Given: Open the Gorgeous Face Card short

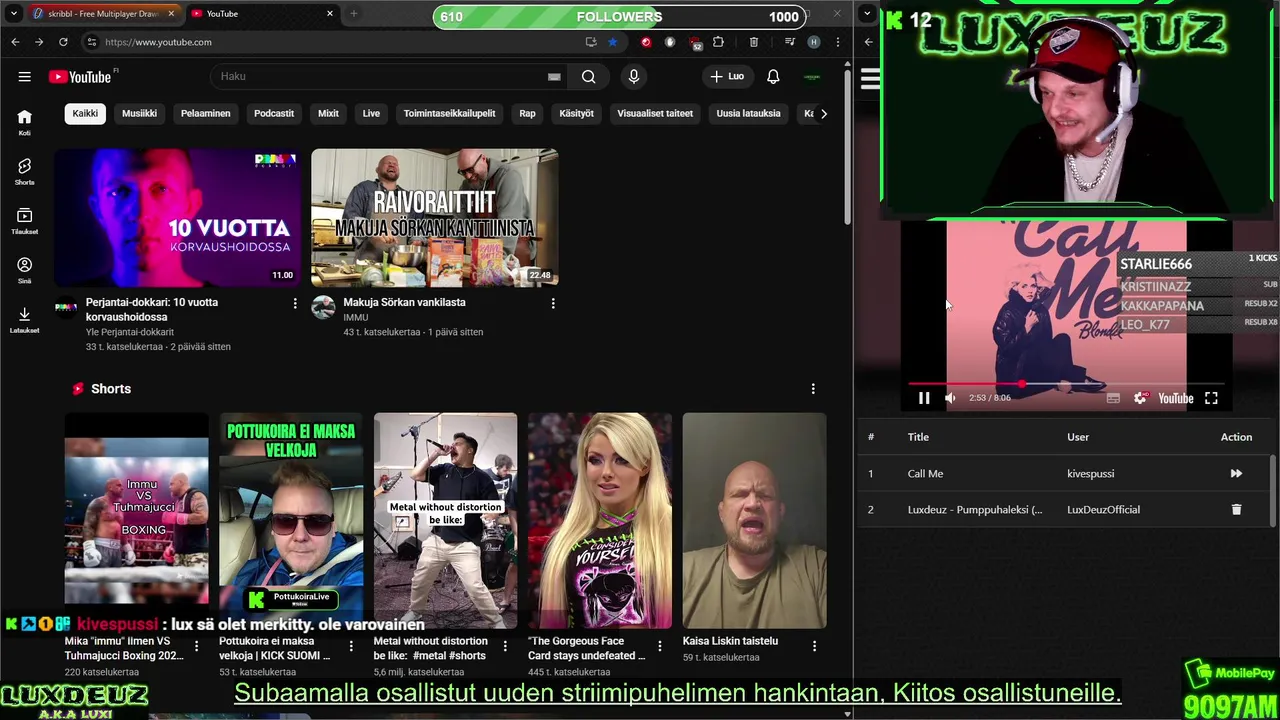Looking at the screenshot, I should [x=600, y=520].
